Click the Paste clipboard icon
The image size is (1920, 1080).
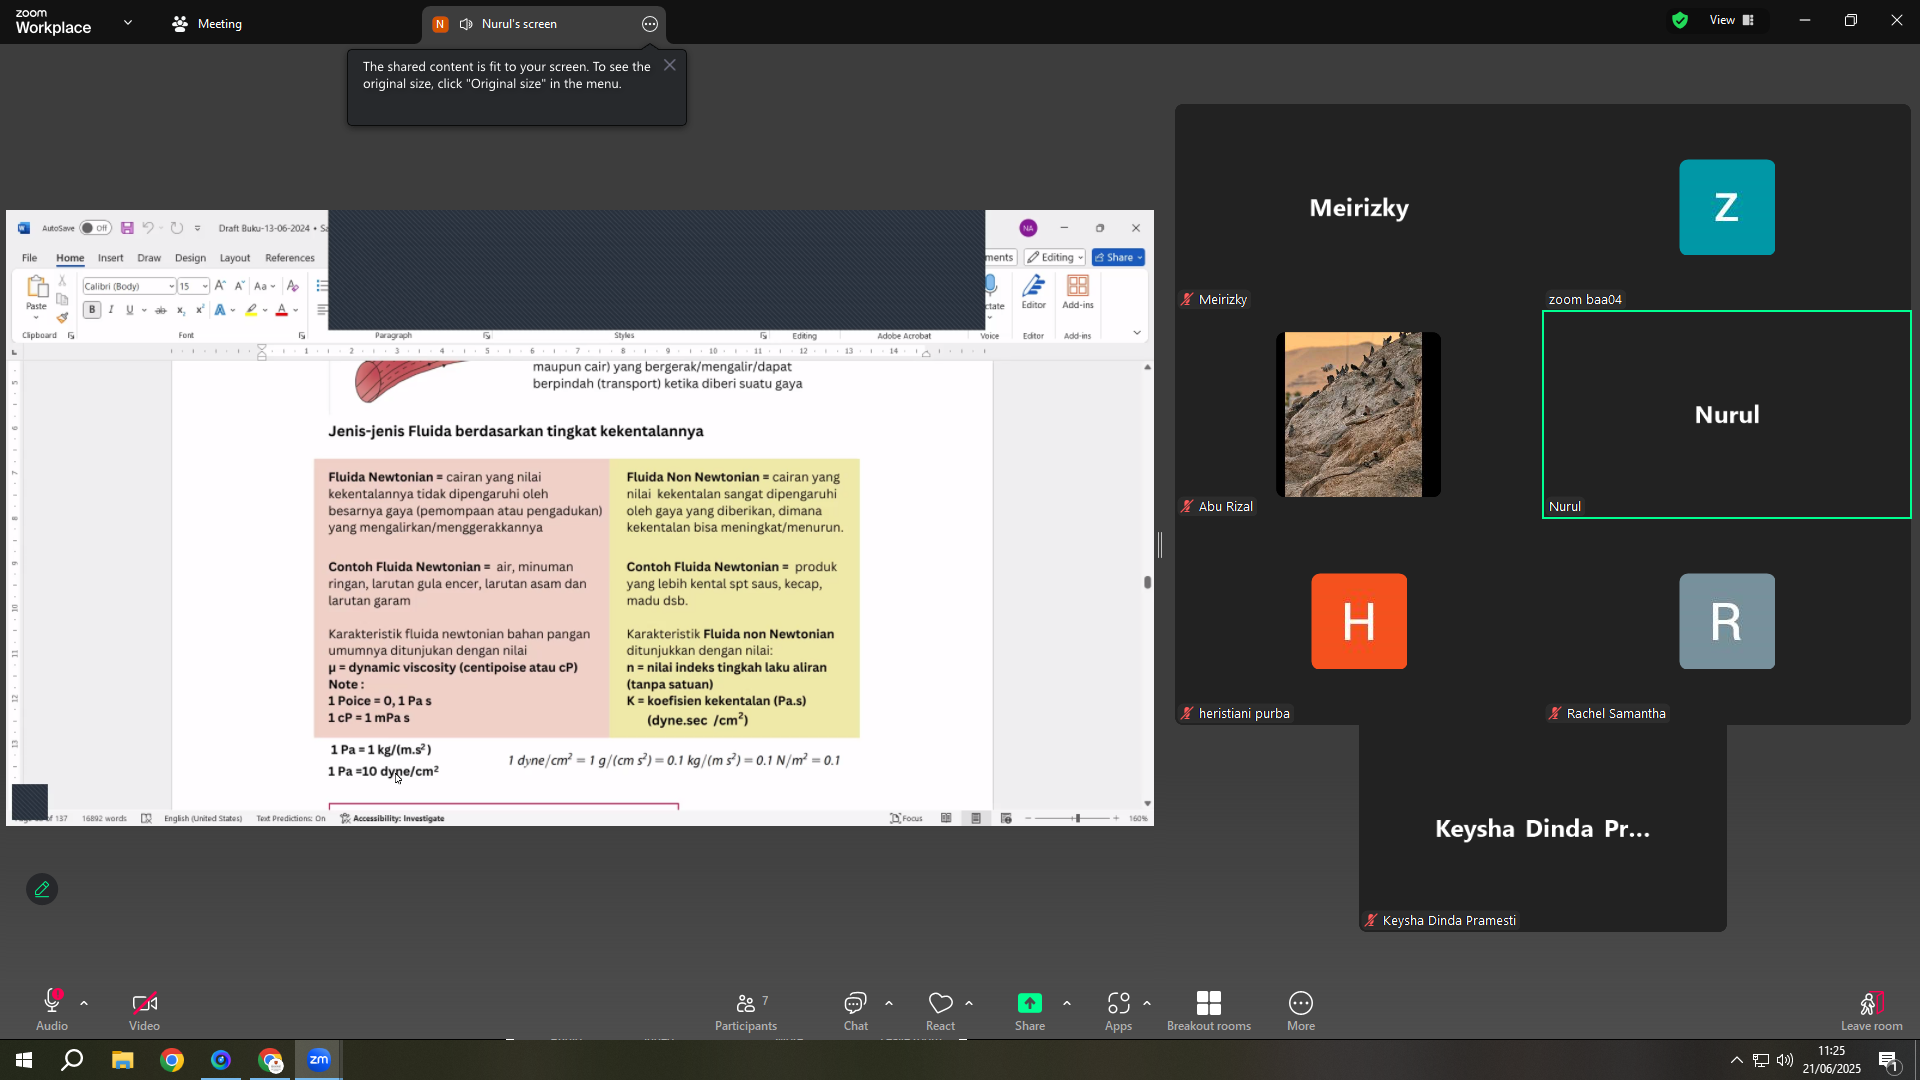tap(36, 288)
